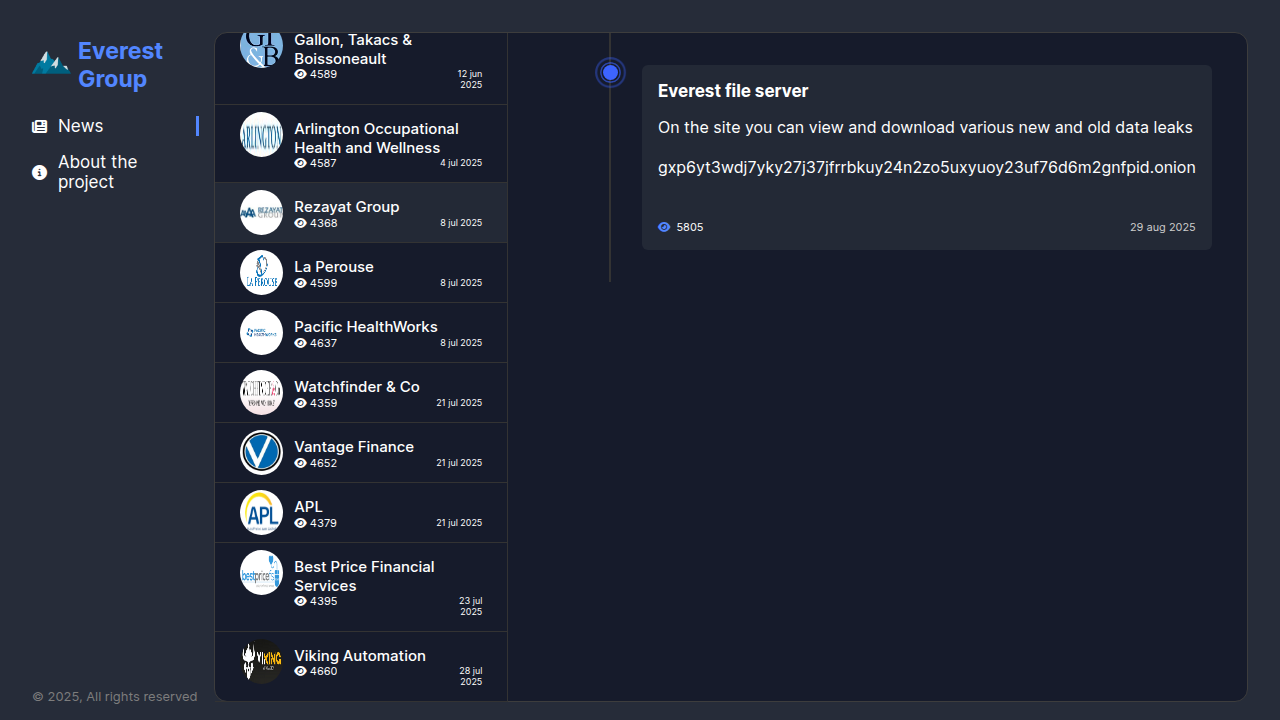Click the Vantage Finance V logo

[262, 453]
